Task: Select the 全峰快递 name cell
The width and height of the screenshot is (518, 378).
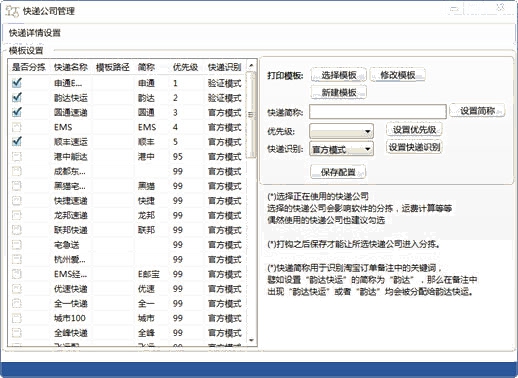Action: pos(71,333)
